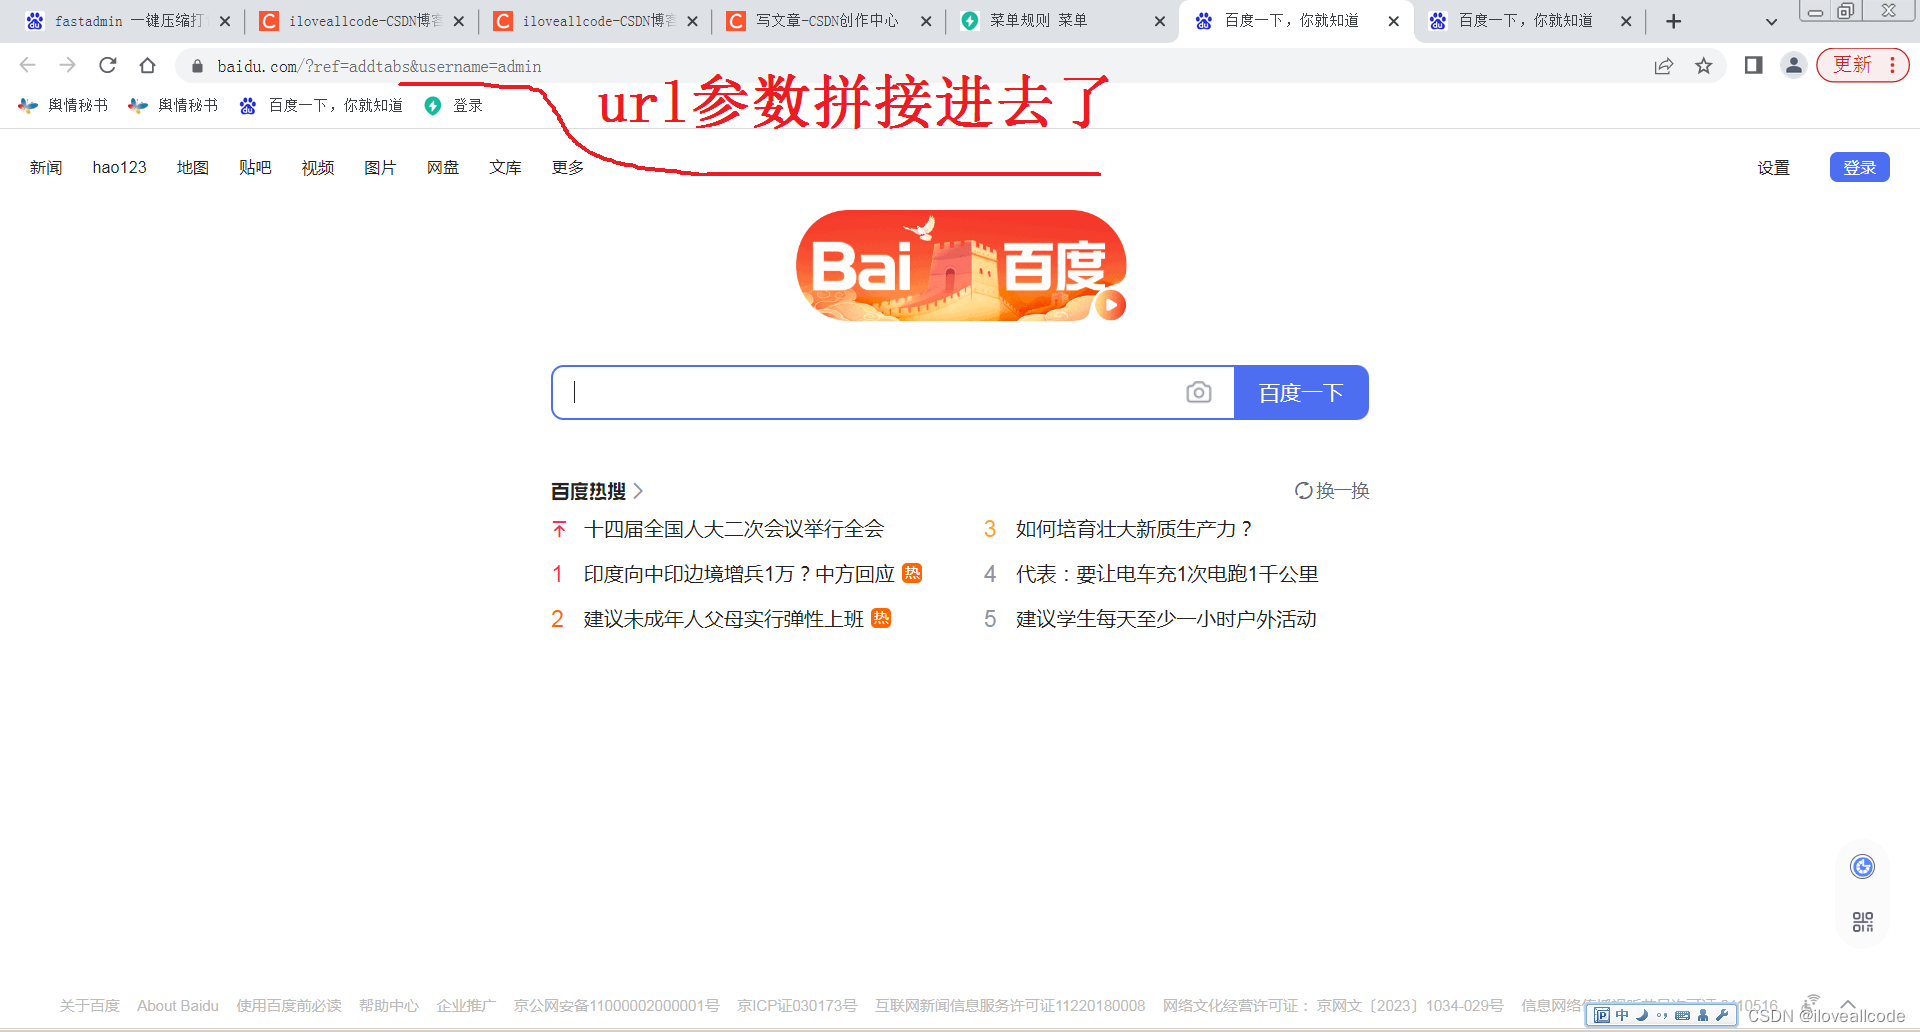1920x1032 pixels.
Task: Open the 京ICP证030173号 footer link
Action: [x=797, y=1005]
